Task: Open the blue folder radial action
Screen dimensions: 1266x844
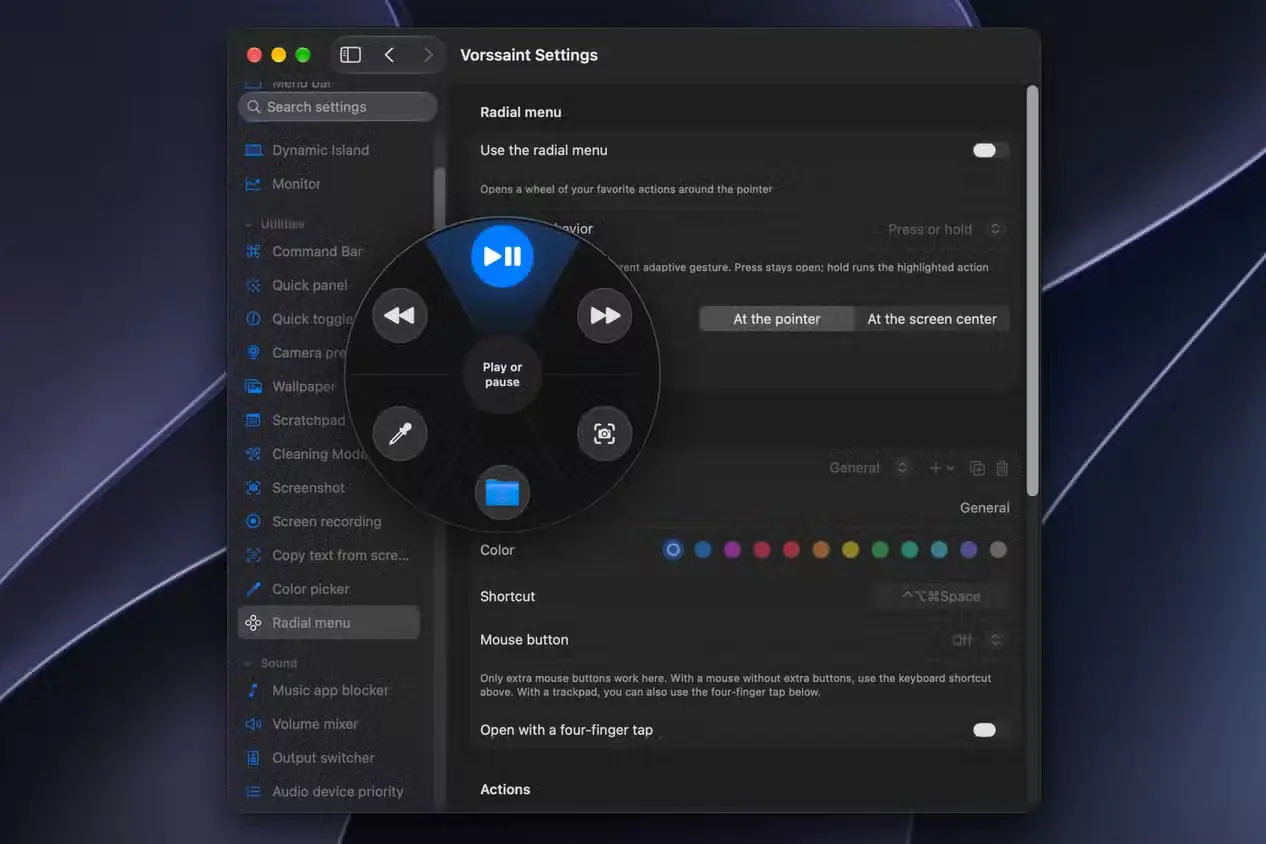Action: click(x=502, y=492)
